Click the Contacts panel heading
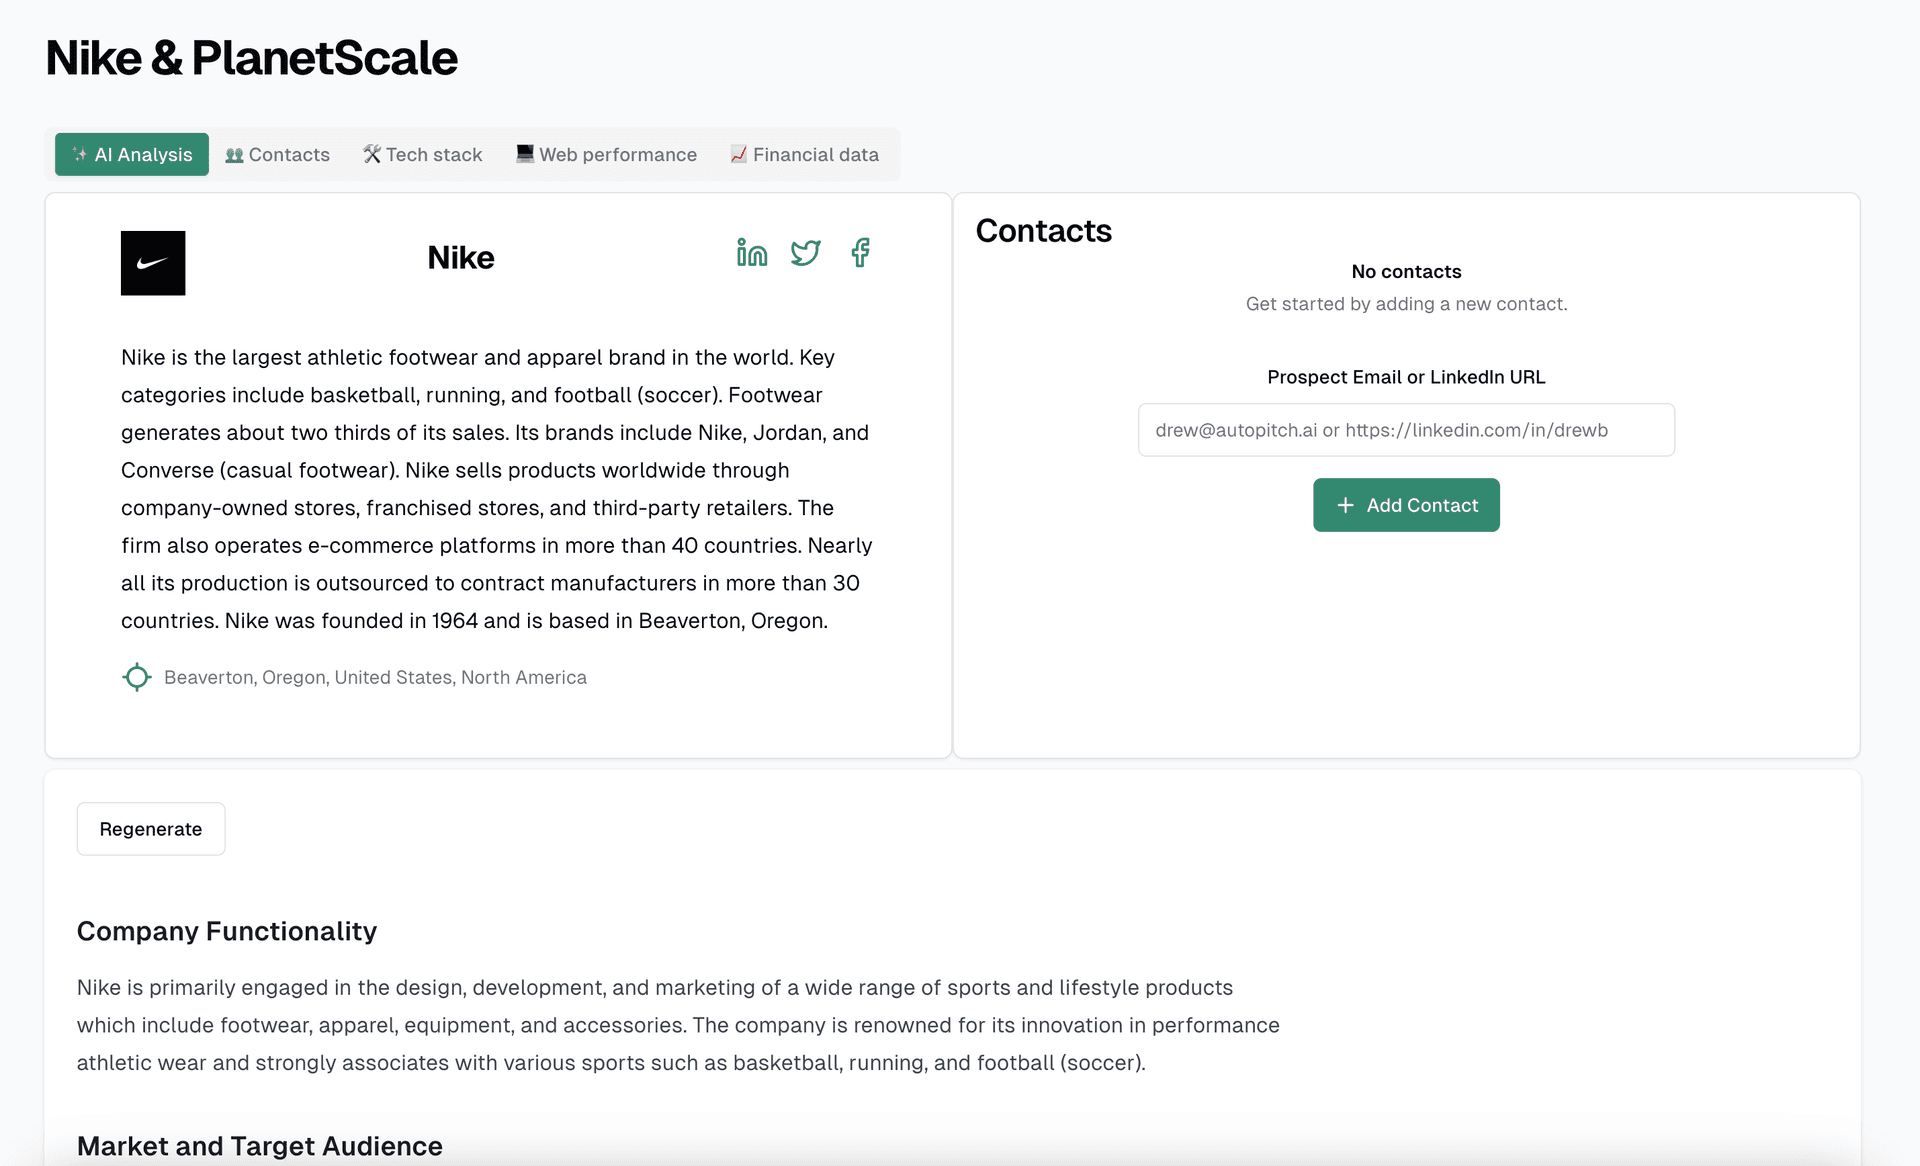 pyautogui.click(x=1043, y=231)
